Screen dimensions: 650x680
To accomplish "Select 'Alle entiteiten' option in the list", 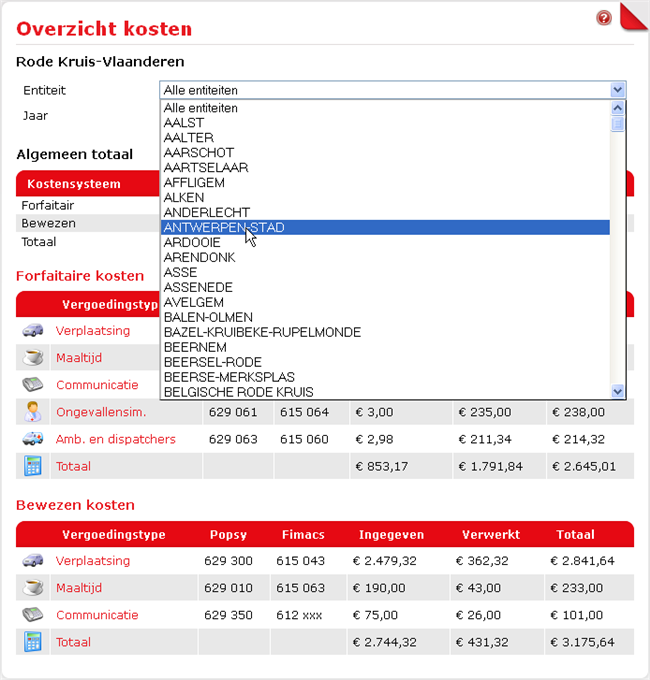I will pos(385,108).
